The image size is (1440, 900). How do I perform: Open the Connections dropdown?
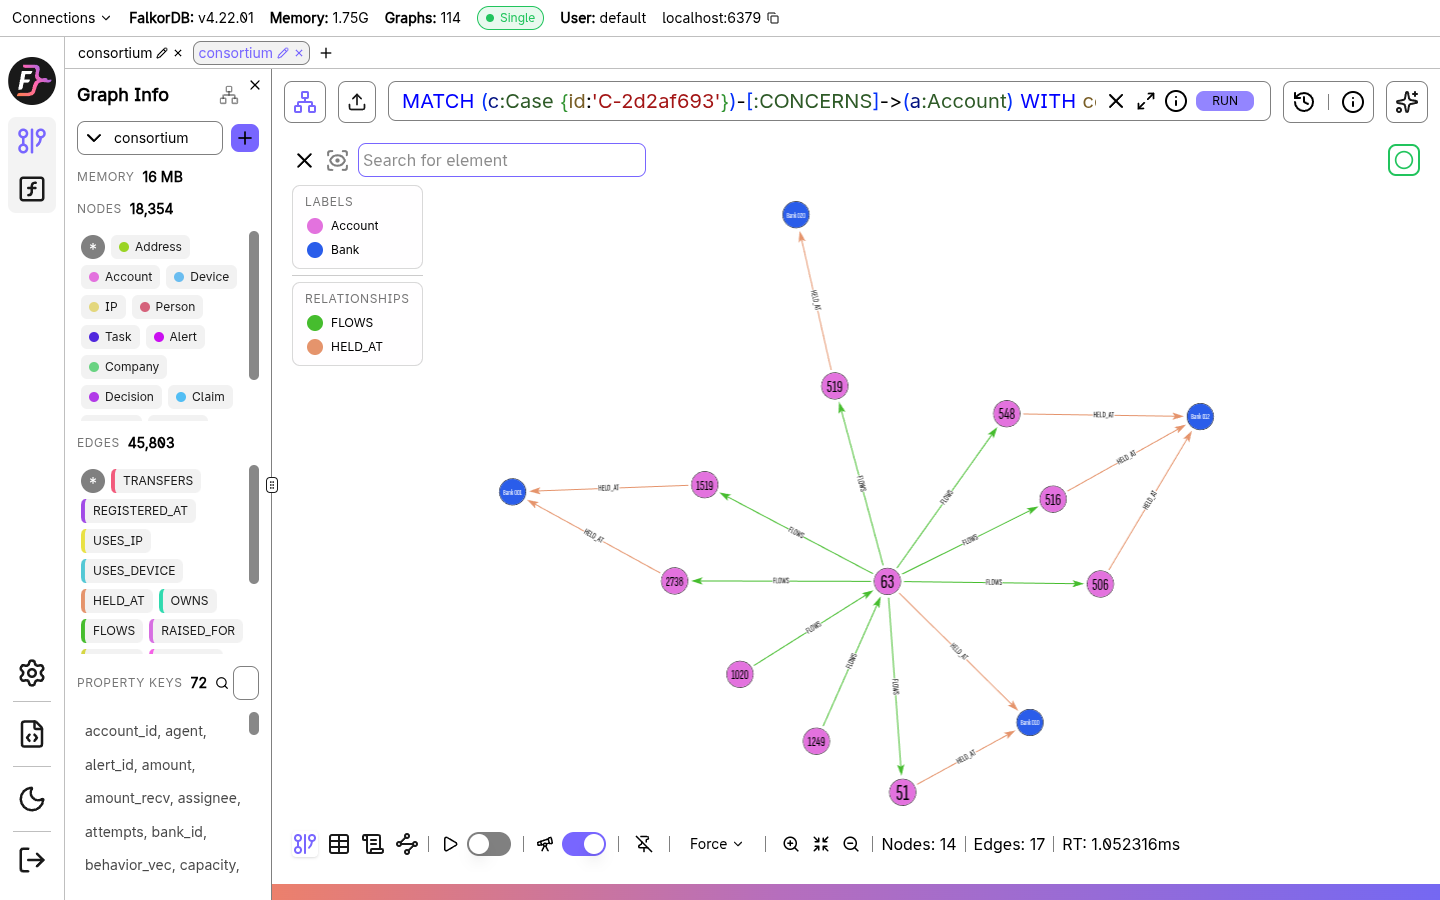(x=60, y=18)
